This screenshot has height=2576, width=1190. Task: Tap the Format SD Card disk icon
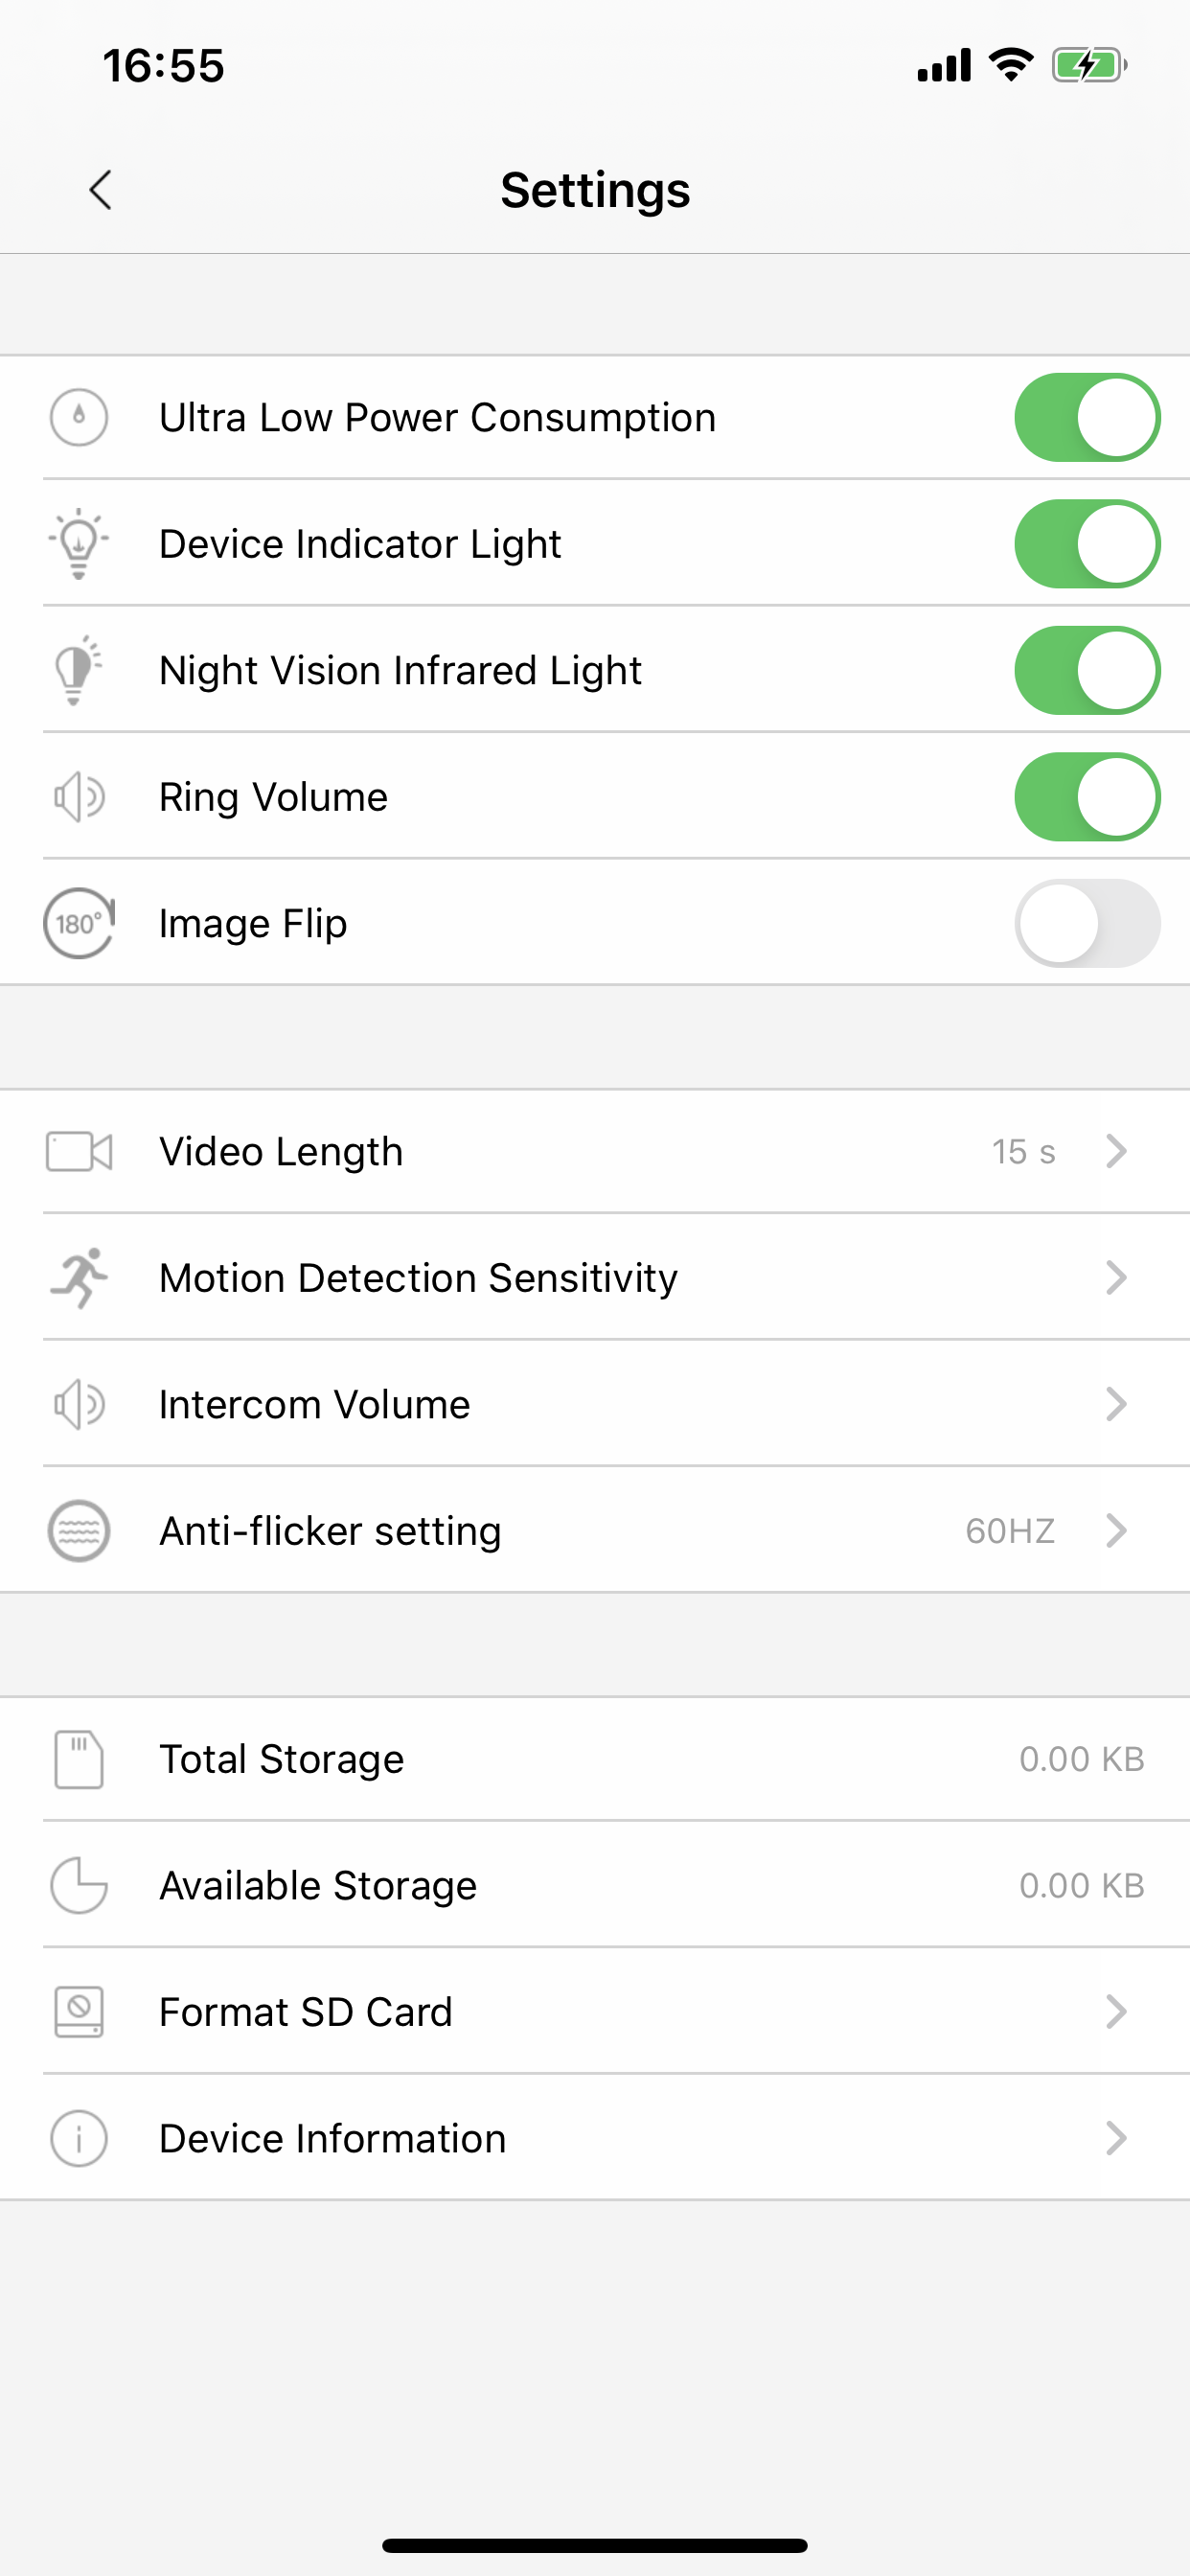click(x=79, y=2011)
